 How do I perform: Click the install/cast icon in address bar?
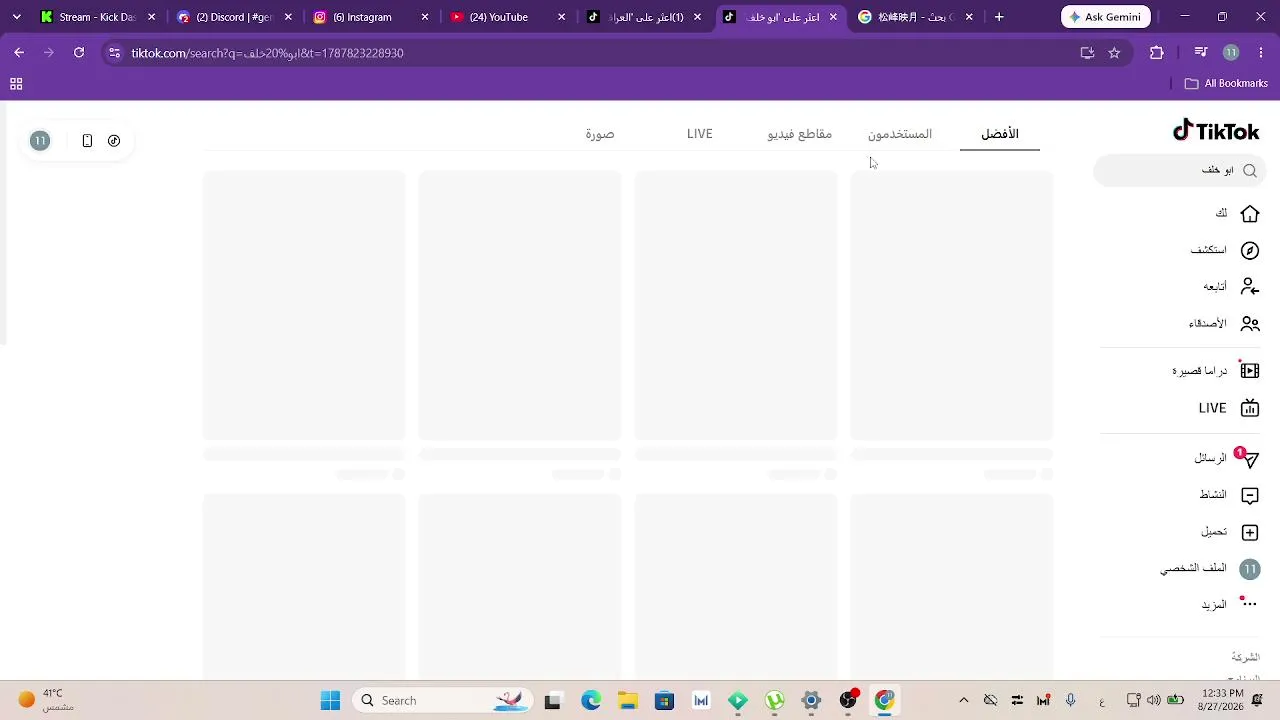(x=1087, y=53)
